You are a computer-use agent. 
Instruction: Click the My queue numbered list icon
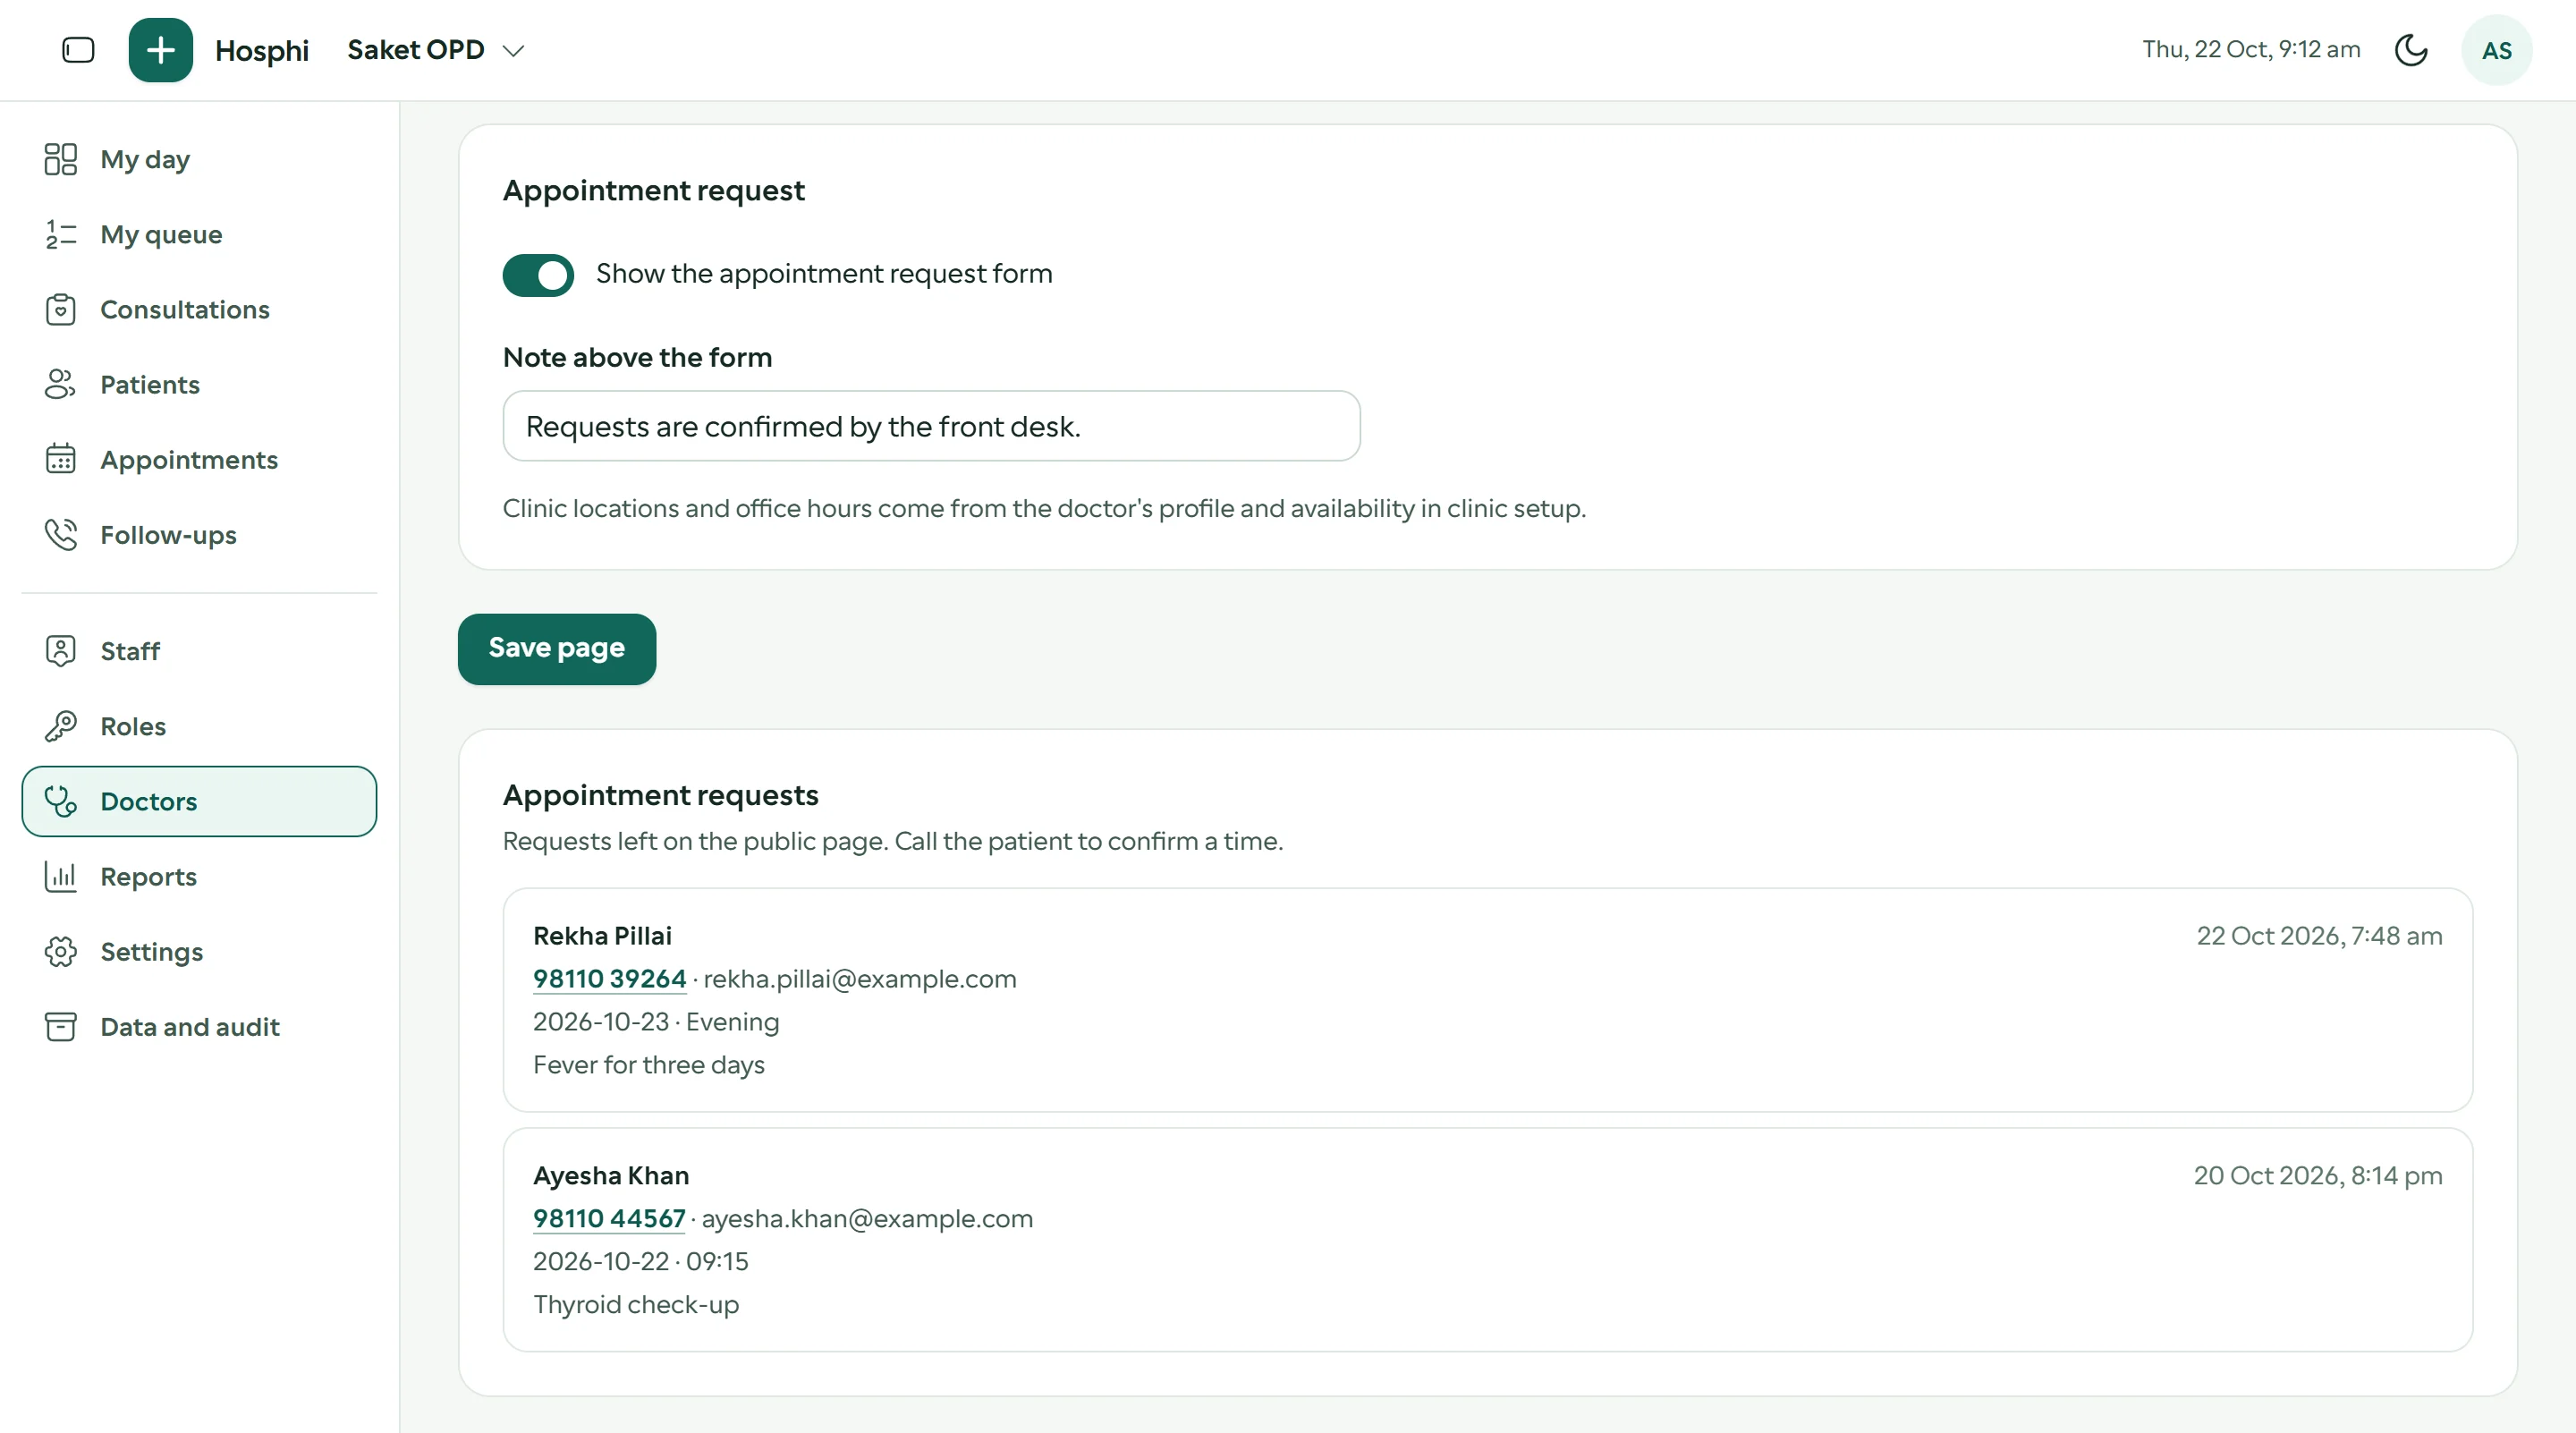[x=61, y=234]
